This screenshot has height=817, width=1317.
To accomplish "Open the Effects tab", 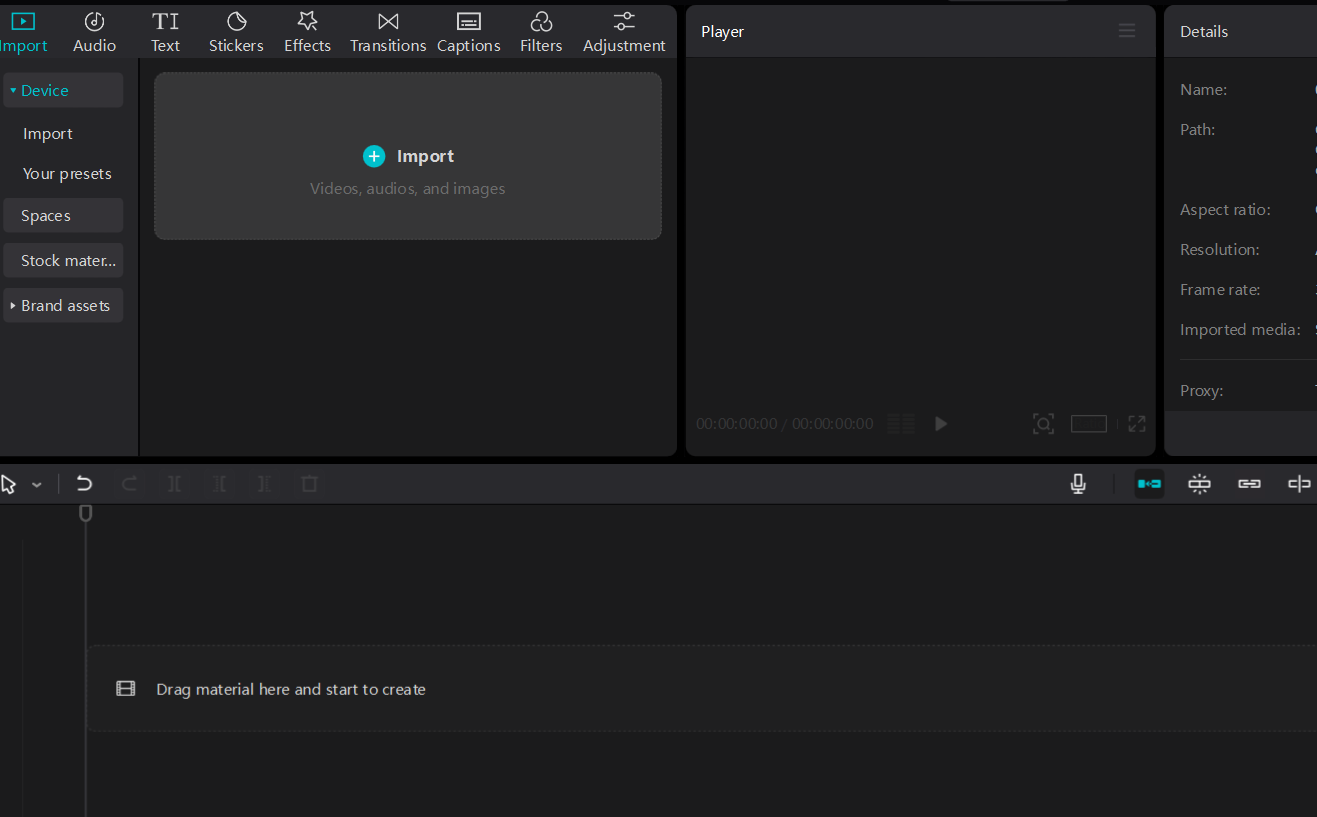I will click(307, 32).
